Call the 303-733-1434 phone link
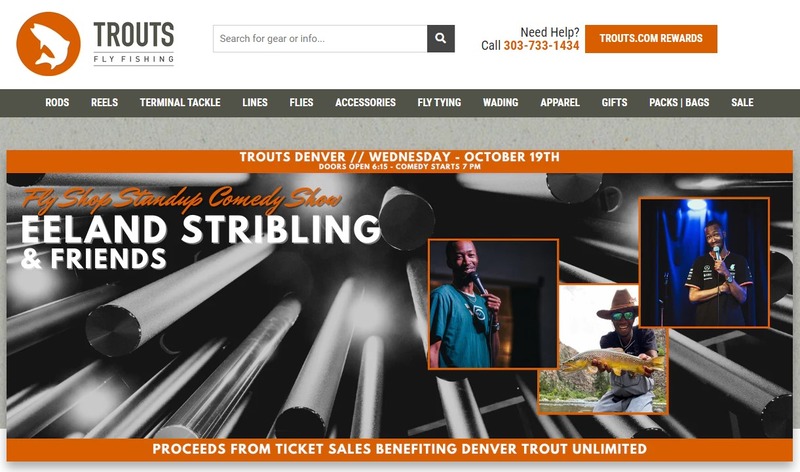 541,46
